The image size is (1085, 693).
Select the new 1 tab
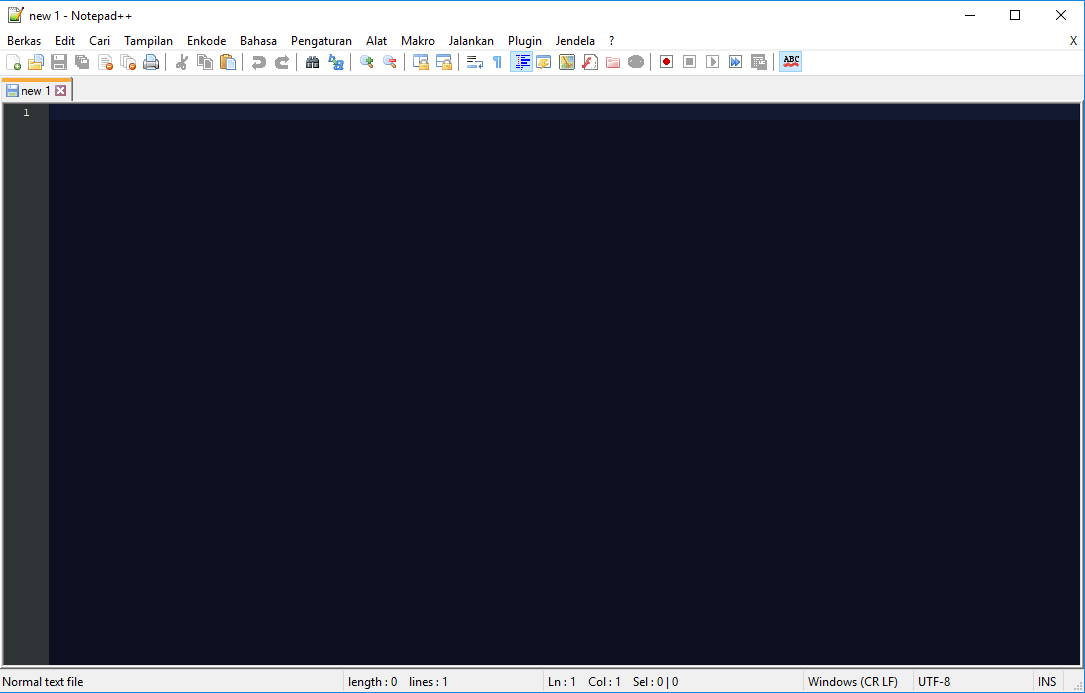pos(32,89)
